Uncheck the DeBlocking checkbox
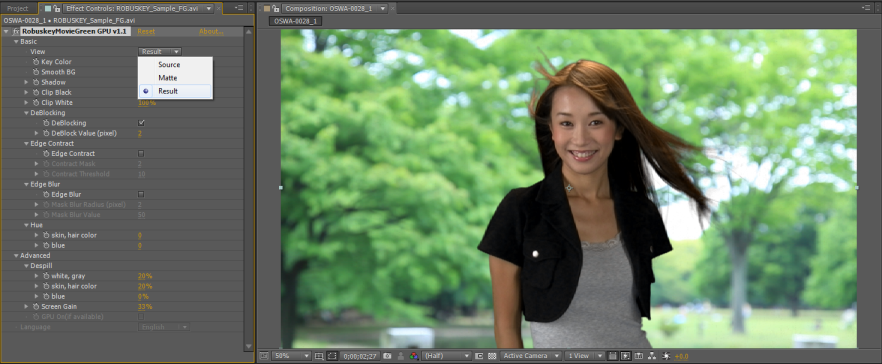882x364 pixels. tap(141, 123)
